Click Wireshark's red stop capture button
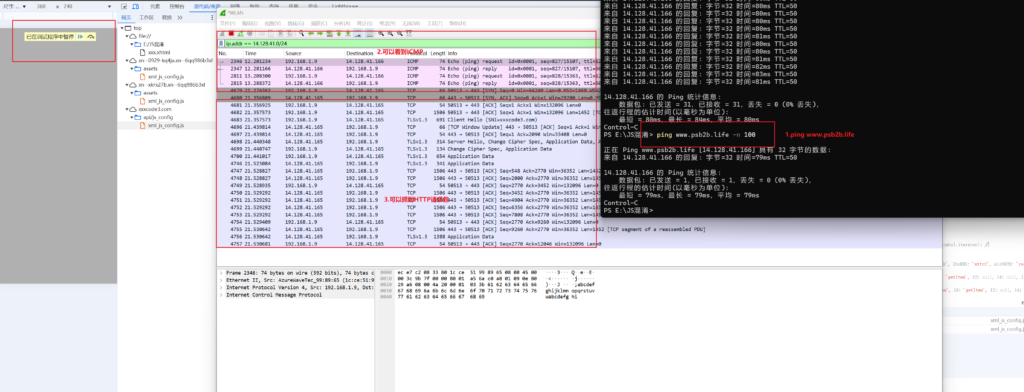The height and width of the screenshot is (392, 1024). tap(231, 33)
